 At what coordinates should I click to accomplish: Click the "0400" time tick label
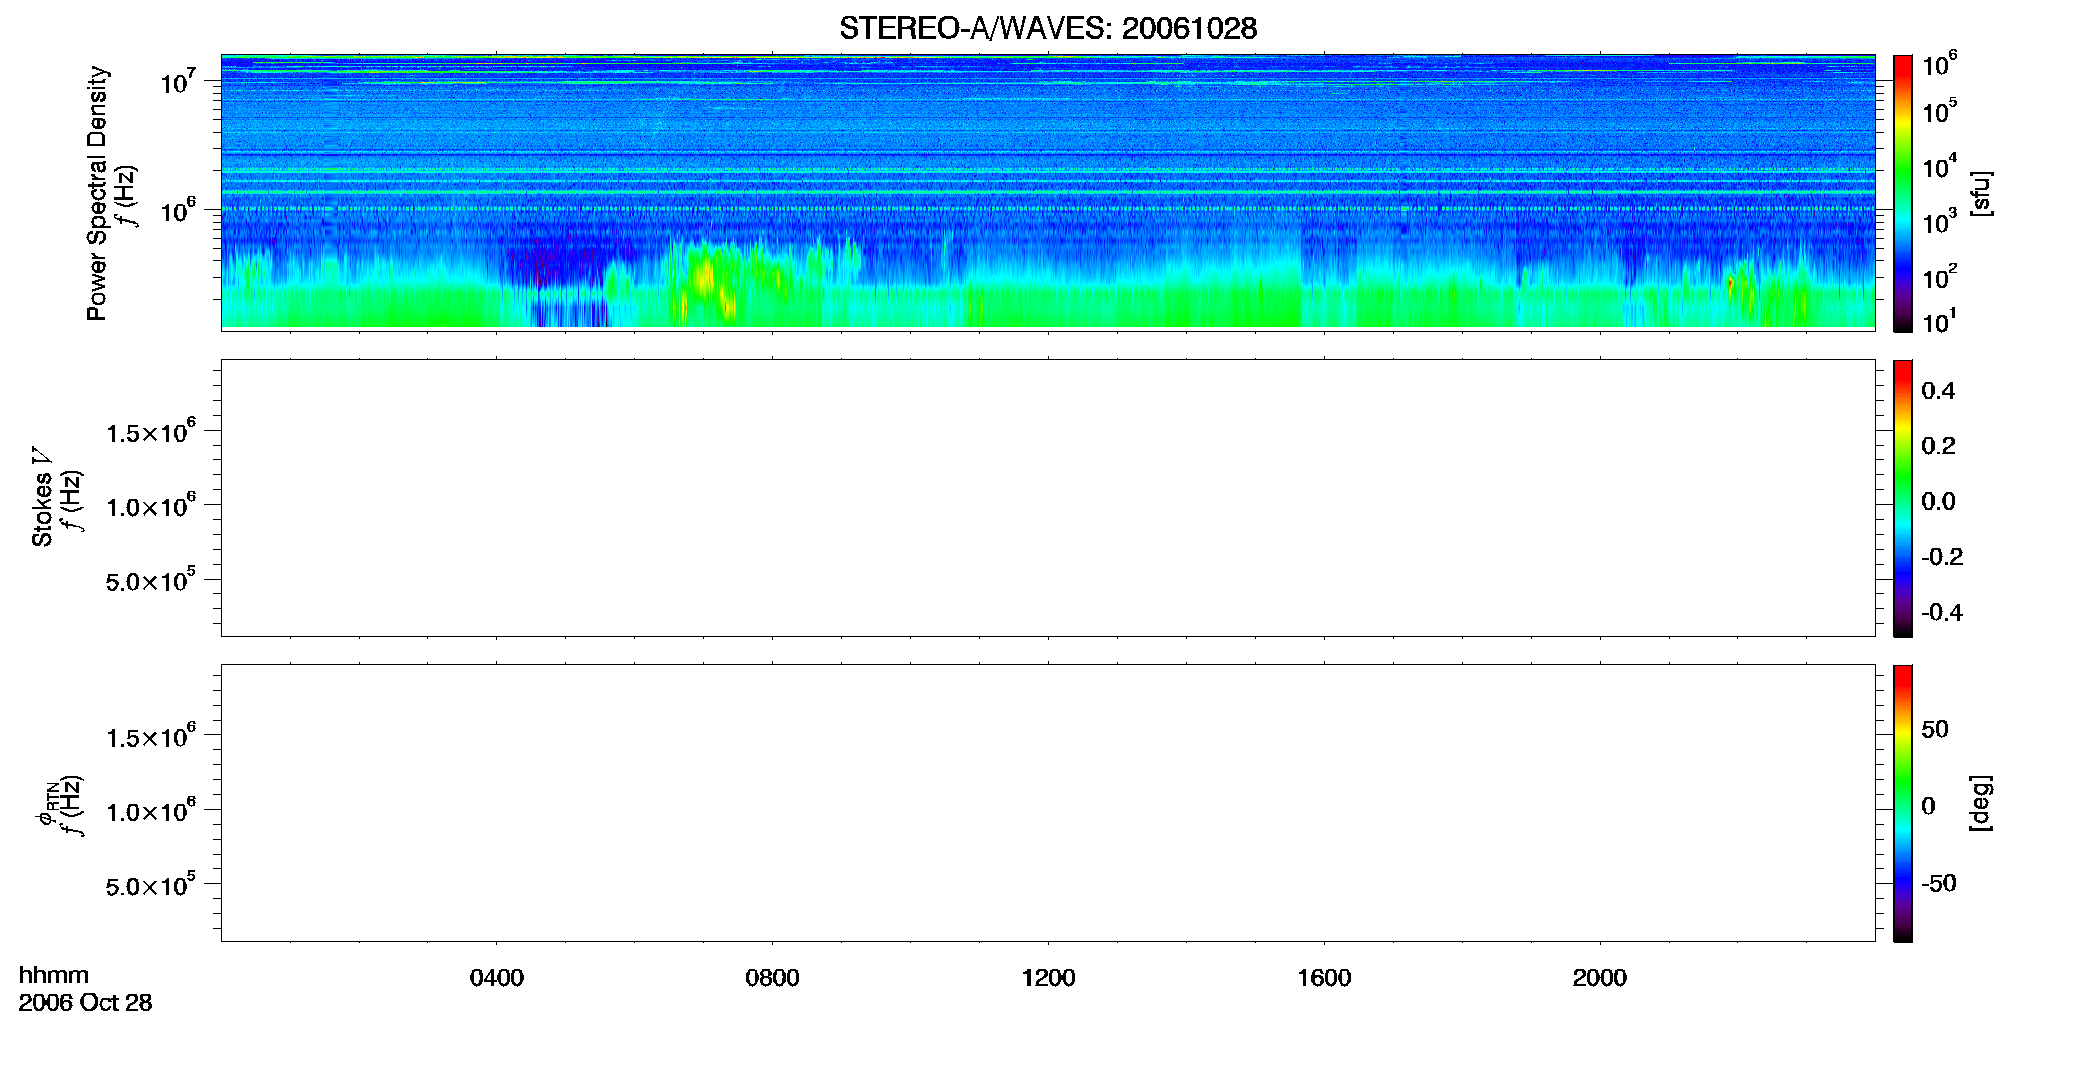[497, 978]
